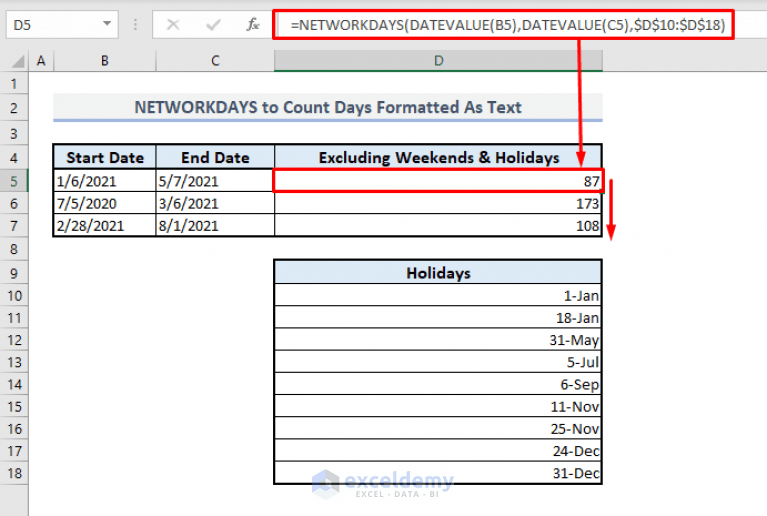Select row 3 header
The image size is (767, 516).
[x=14, y=134]
